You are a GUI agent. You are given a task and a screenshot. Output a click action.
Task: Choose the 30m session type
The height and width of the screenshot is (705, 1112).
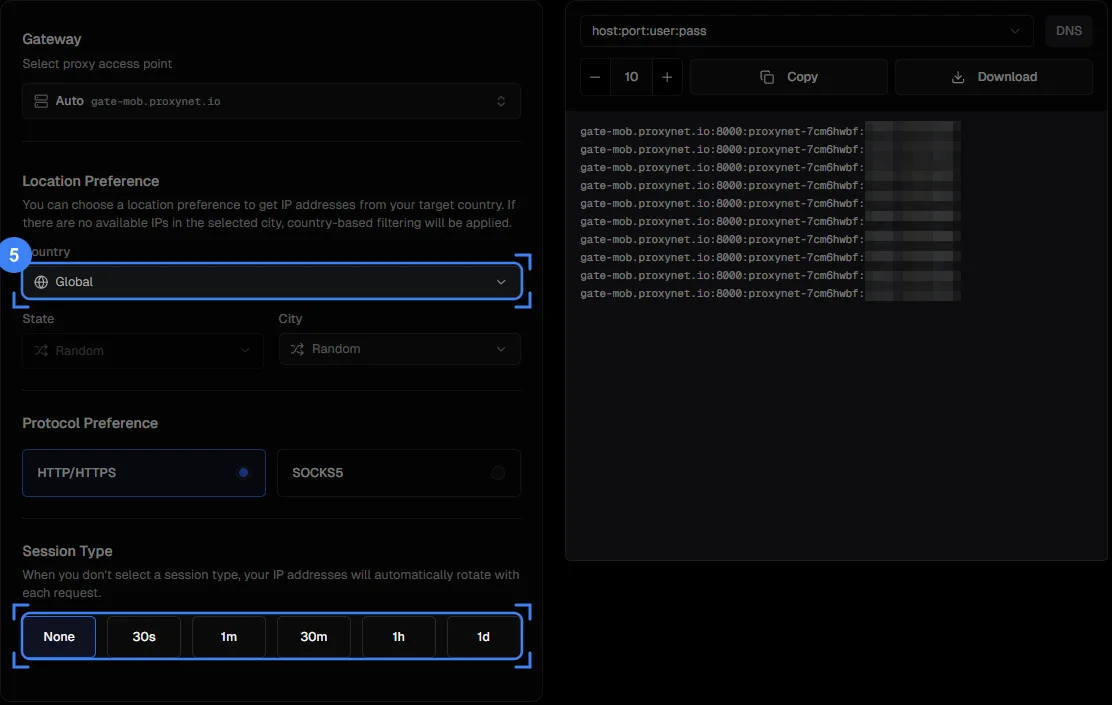pos(313,637)
